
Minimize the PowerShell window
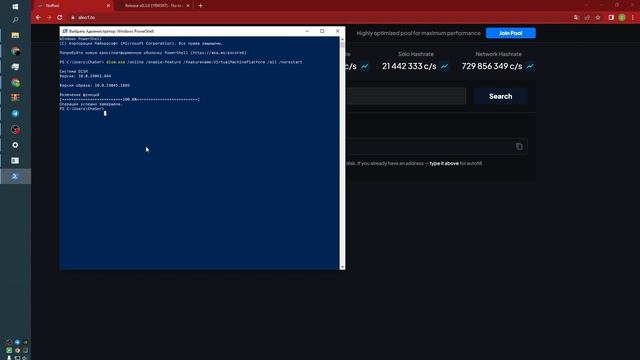point(307,31)
